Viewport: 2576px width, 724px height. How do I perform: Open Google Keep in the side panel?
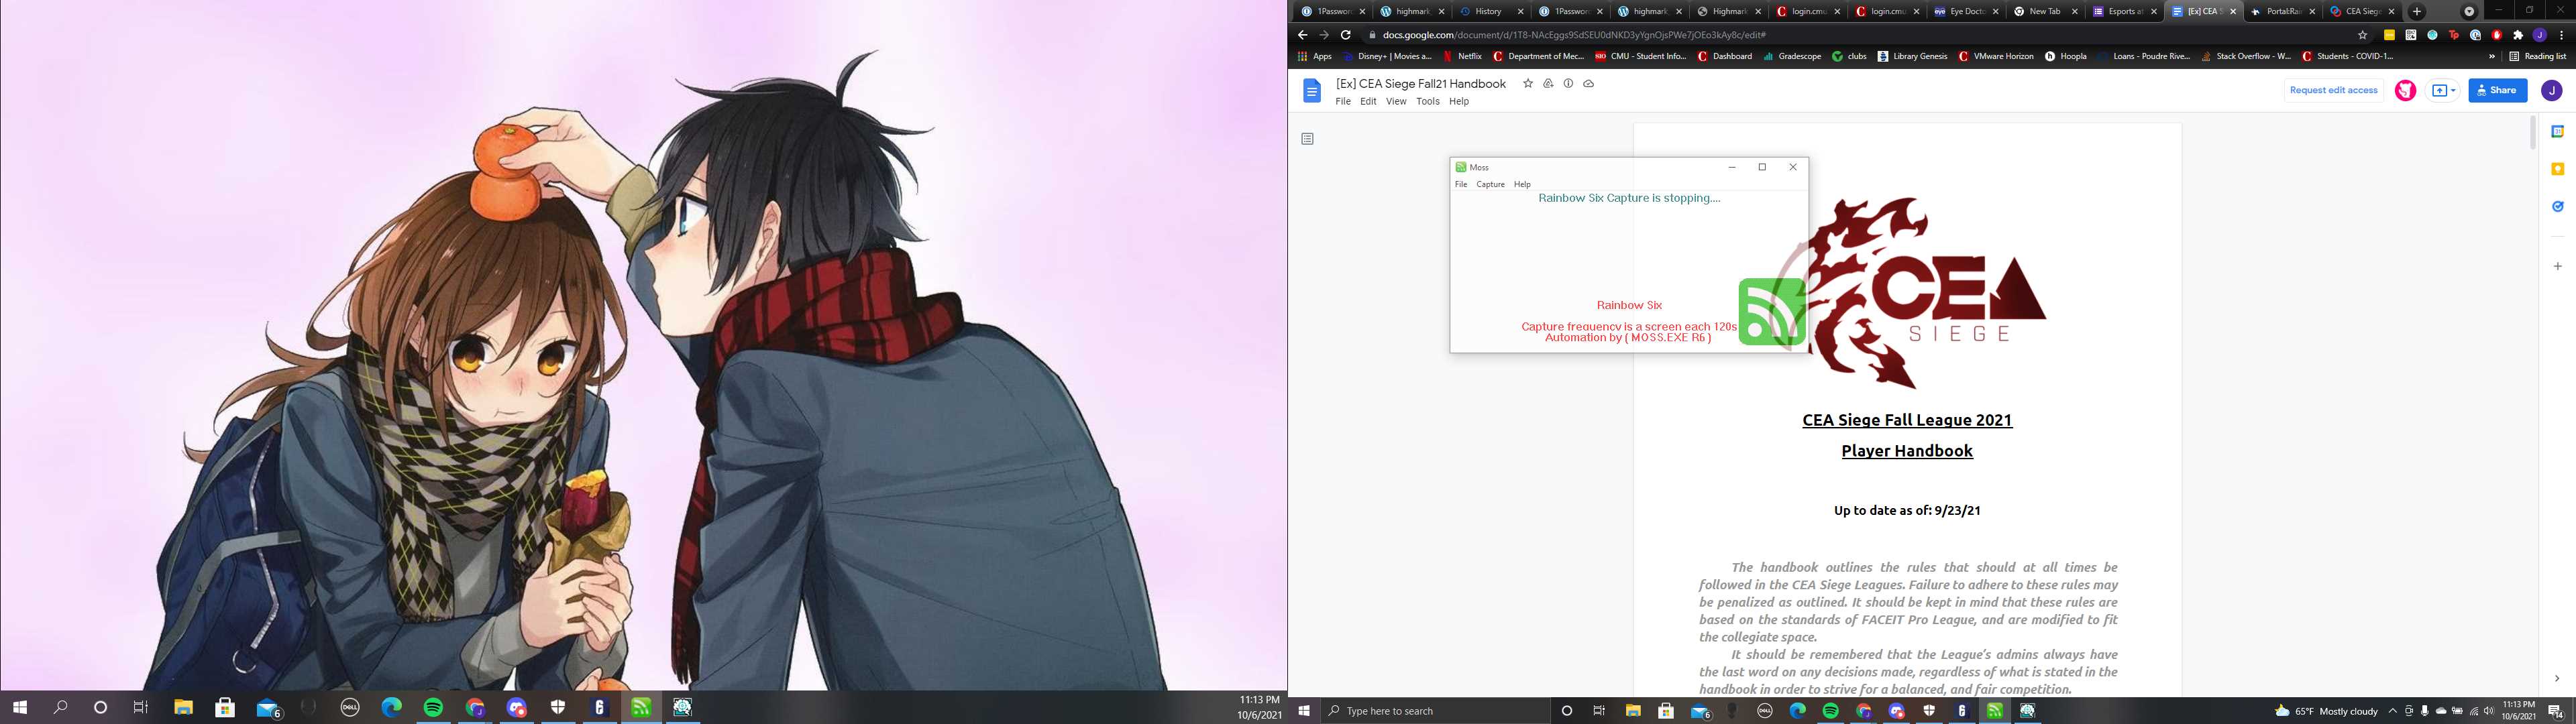(x=2557, y=169)
